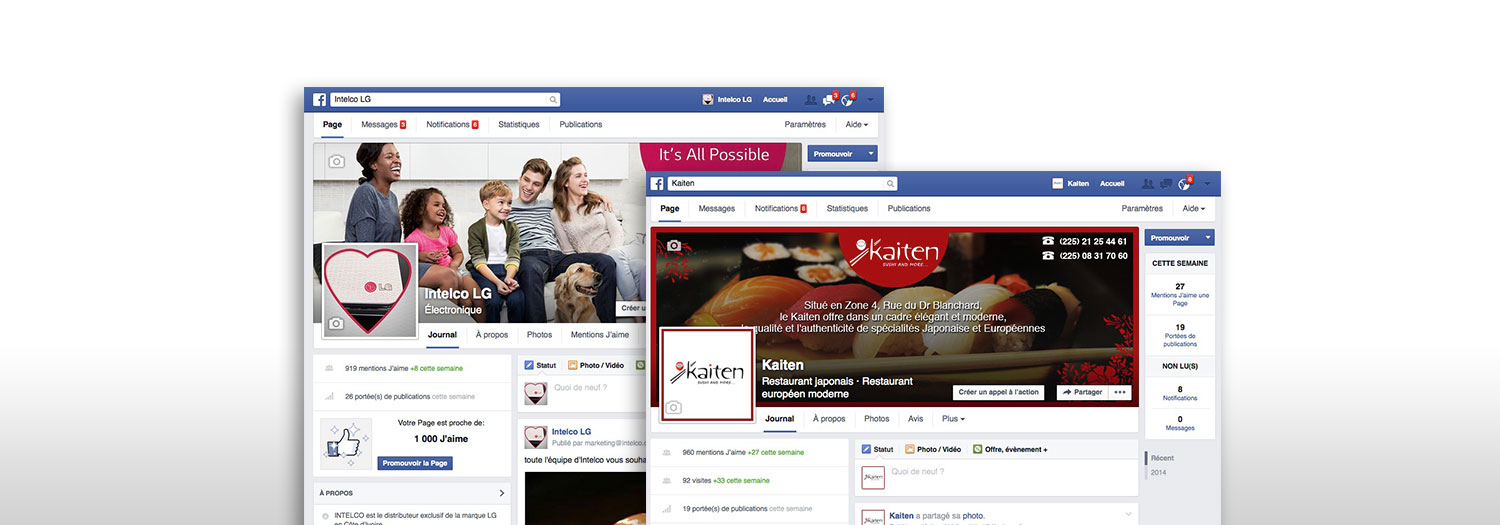Open Publications tab in Intelco LG window

pos(581,125)
